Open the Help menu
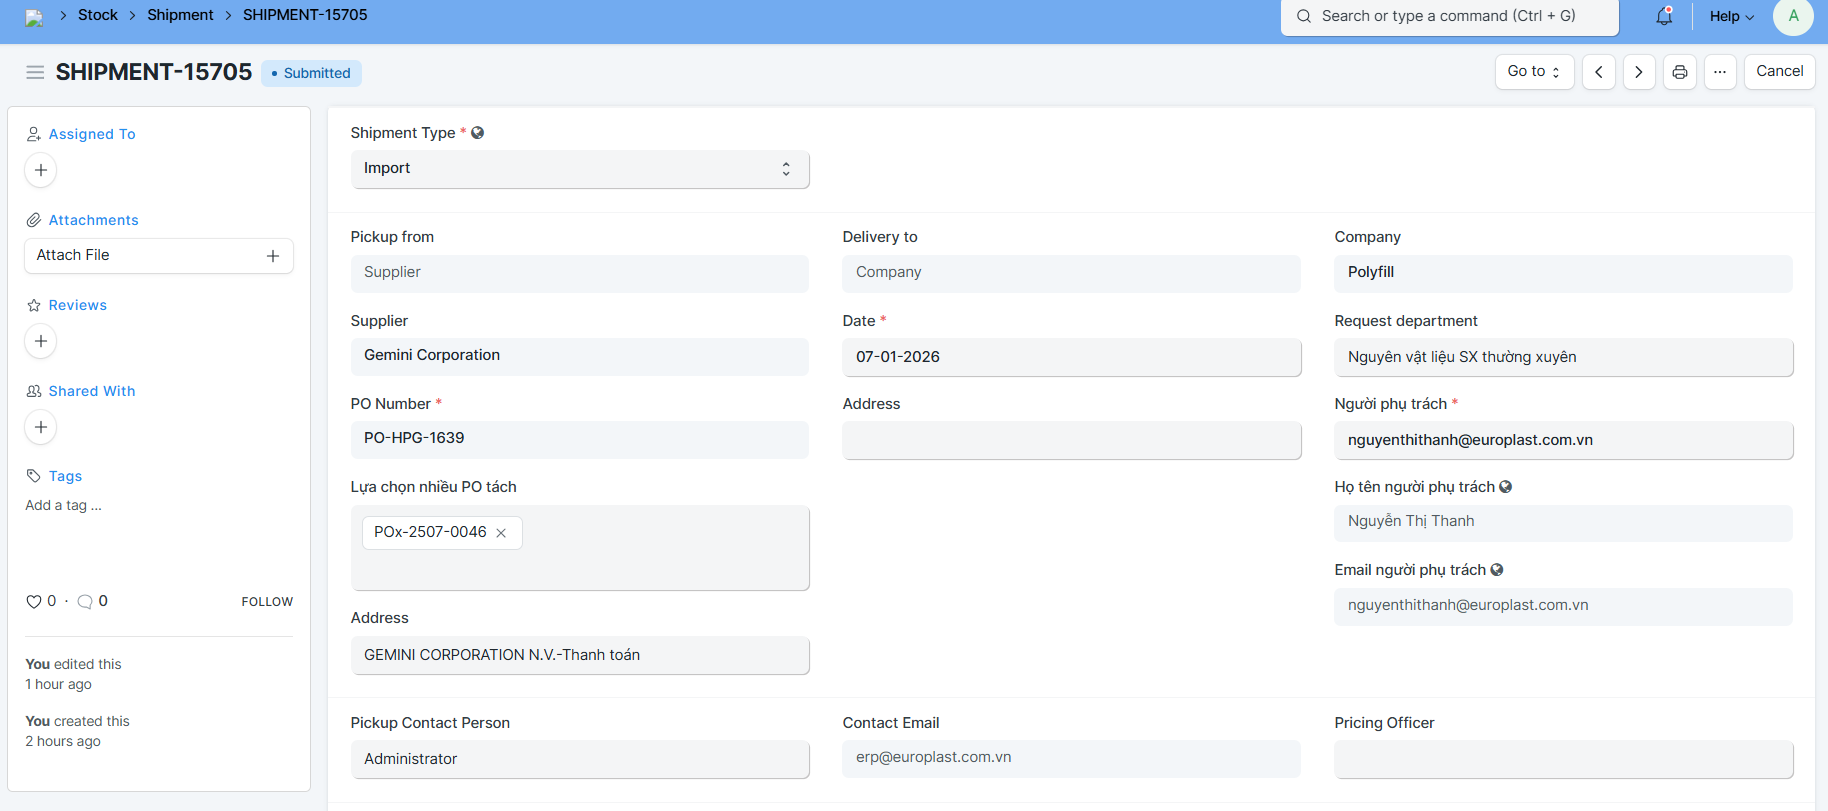Image resolution: width=1828 pixels, height=811 pixels. tap(1731, 16)
